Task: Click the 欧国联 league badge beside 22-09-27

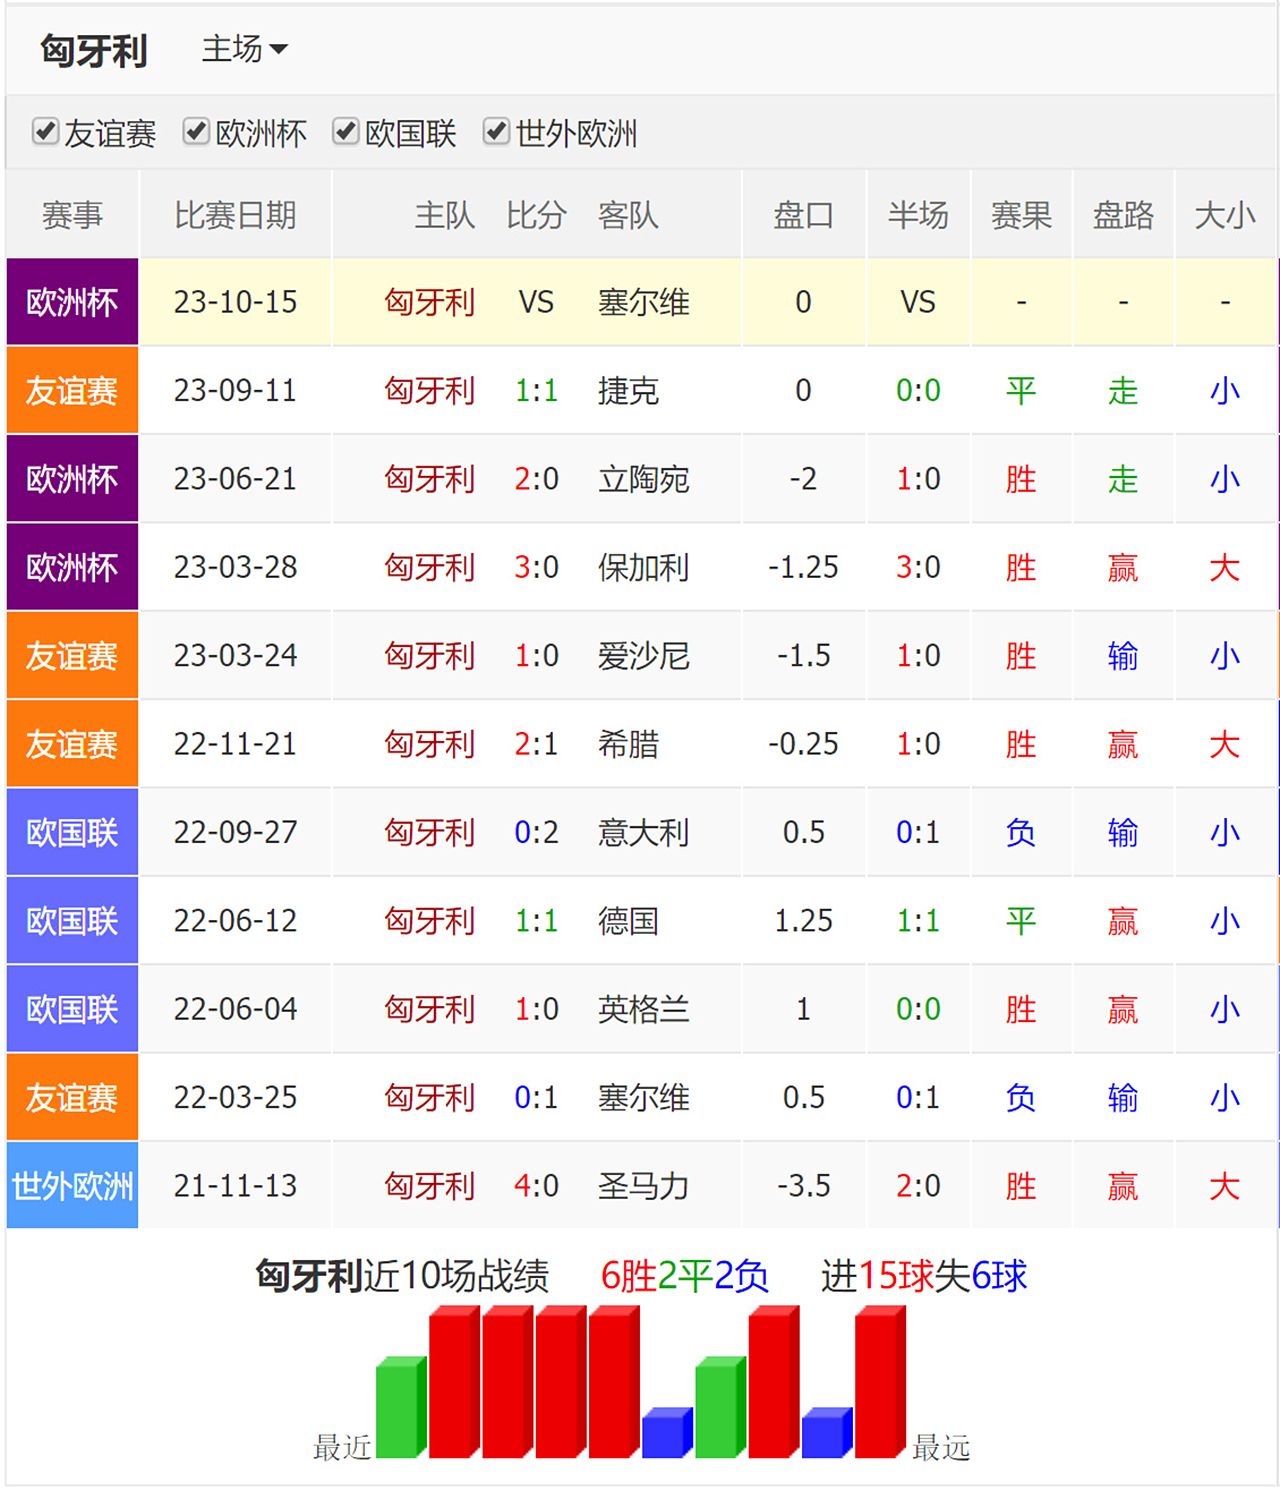Action: 71,832
